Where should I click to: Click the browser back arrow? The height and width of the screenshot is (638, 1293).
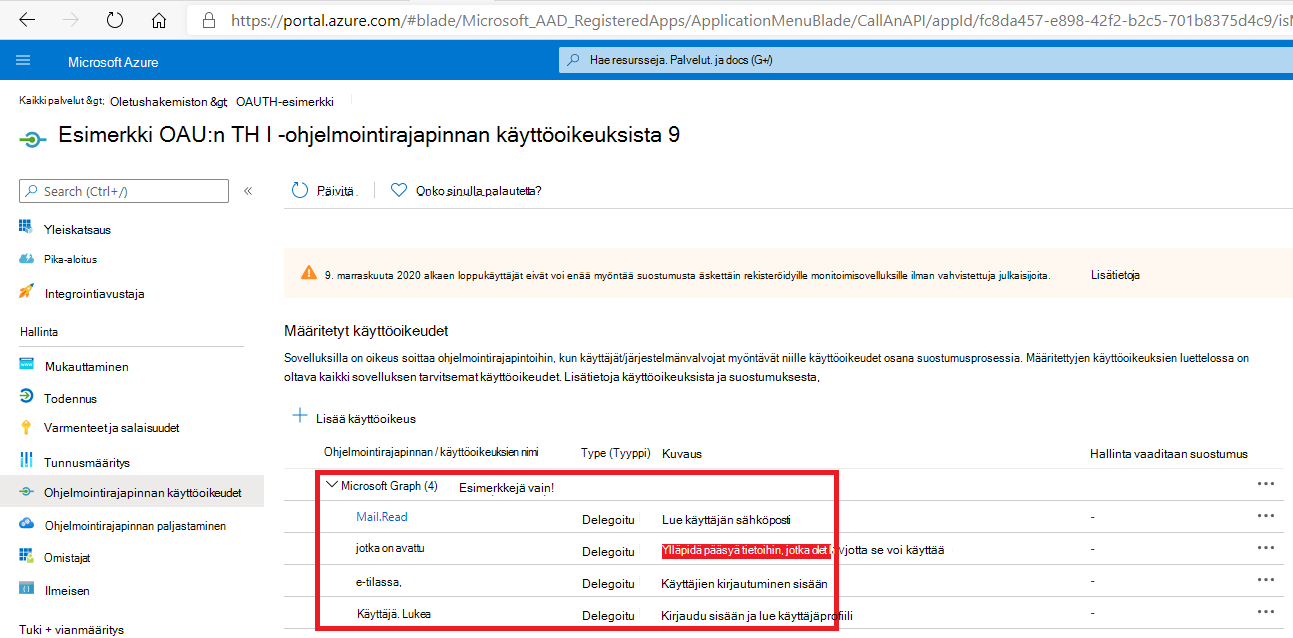tap(27, 20)
